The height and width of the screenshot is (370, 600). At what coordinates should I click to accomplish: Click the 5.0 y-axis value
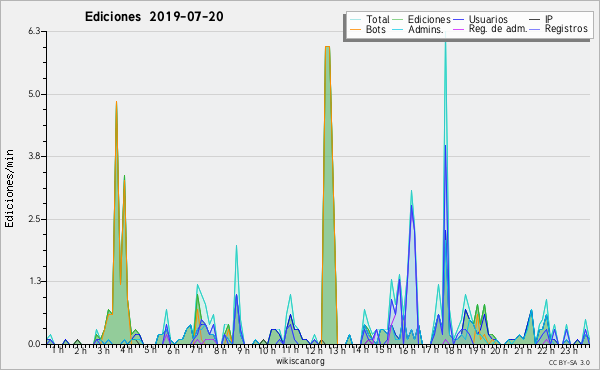pyautogui.click(x=34, y=94)
